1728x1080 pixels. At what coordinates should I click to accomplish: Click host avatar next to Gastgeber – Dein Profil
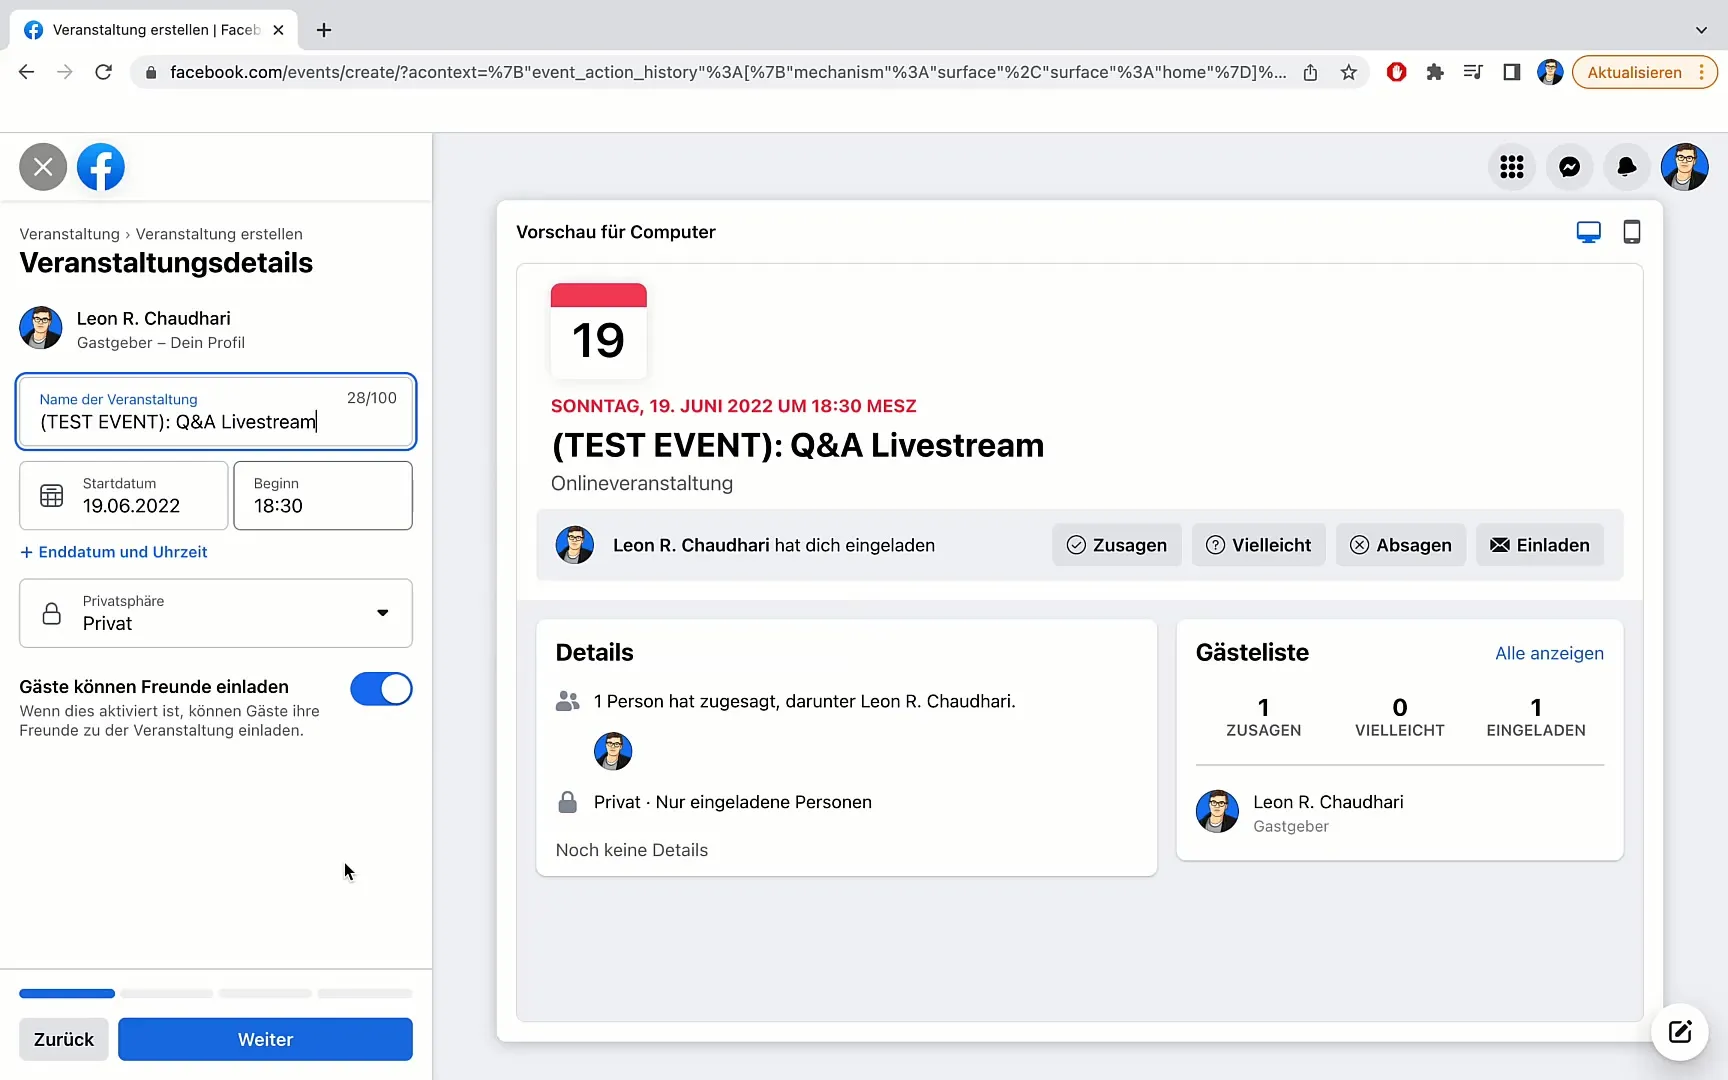click(41, 328)
